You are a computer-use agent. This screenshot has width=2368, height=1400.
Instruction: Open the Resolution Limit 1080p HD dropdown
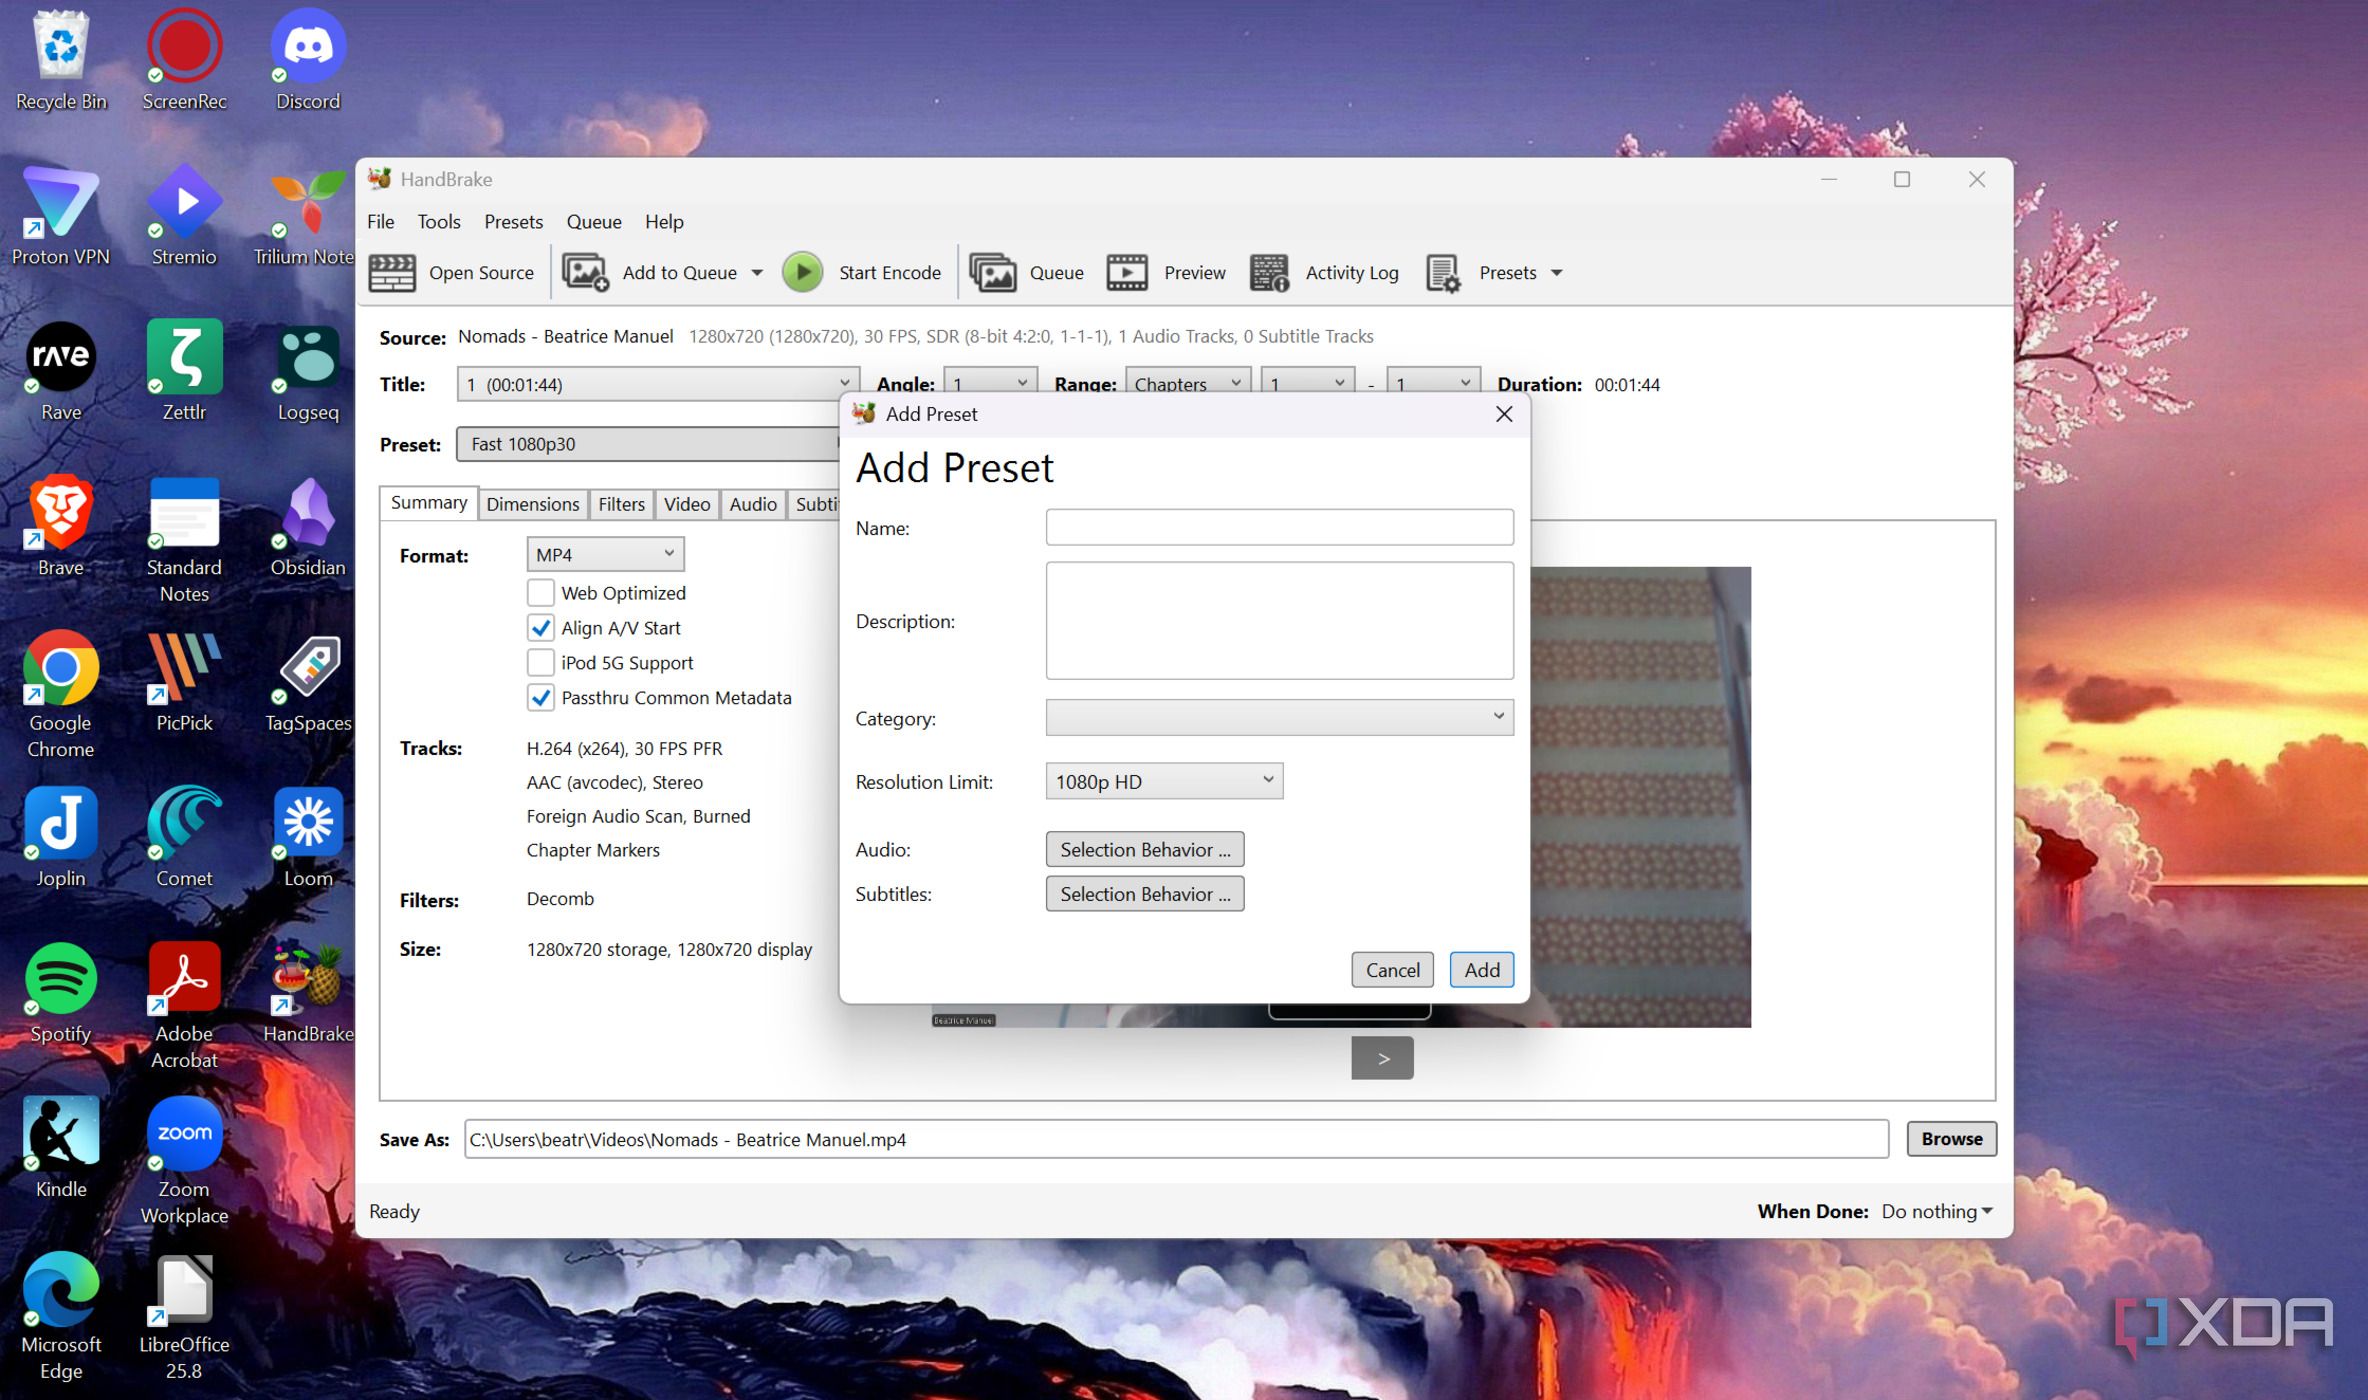pos(1164,781)
